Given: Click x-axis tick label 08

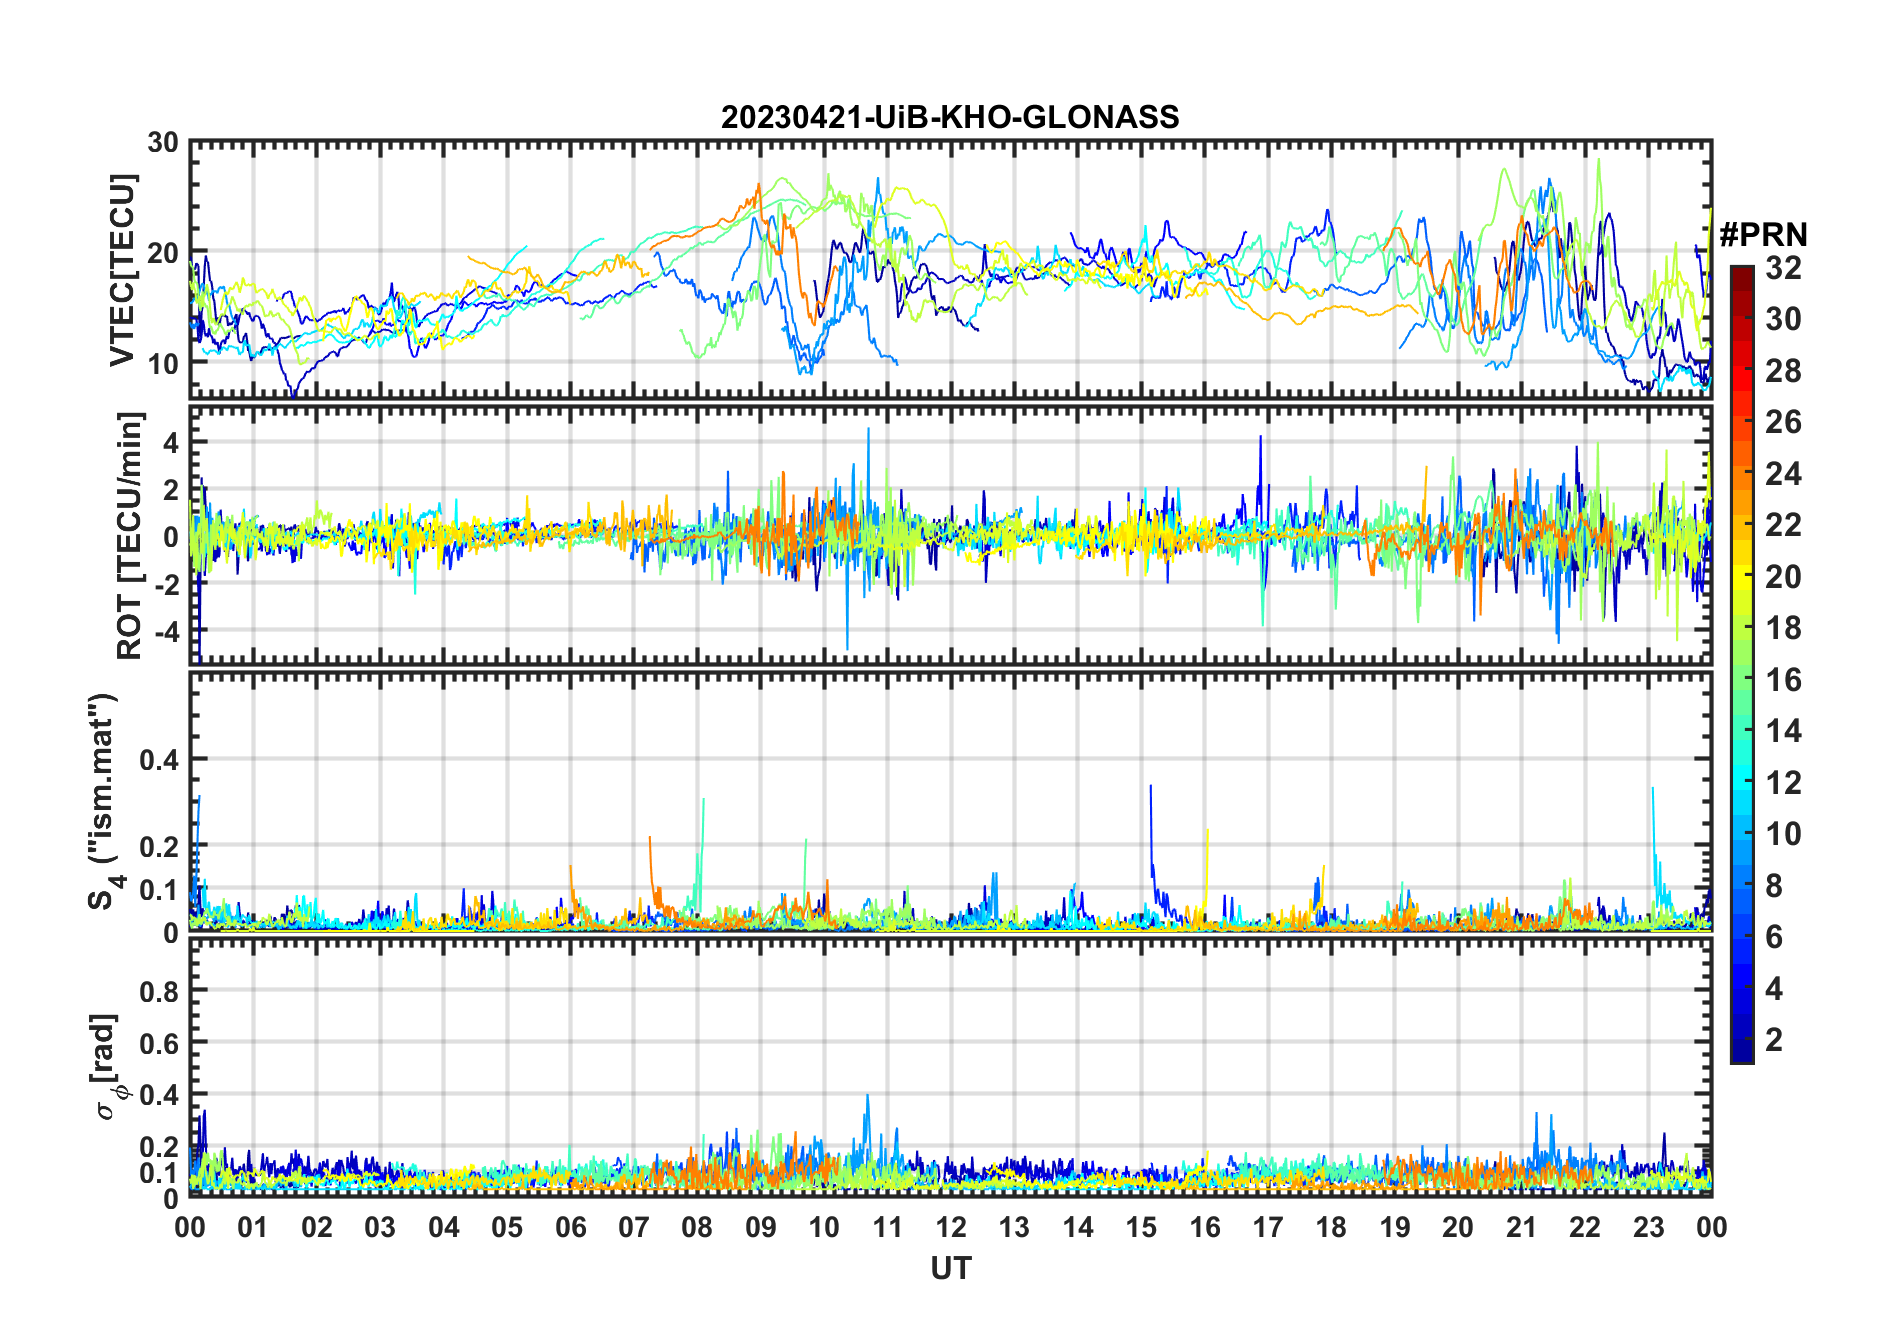Looking at the screenshot, I should point(697,1227).
